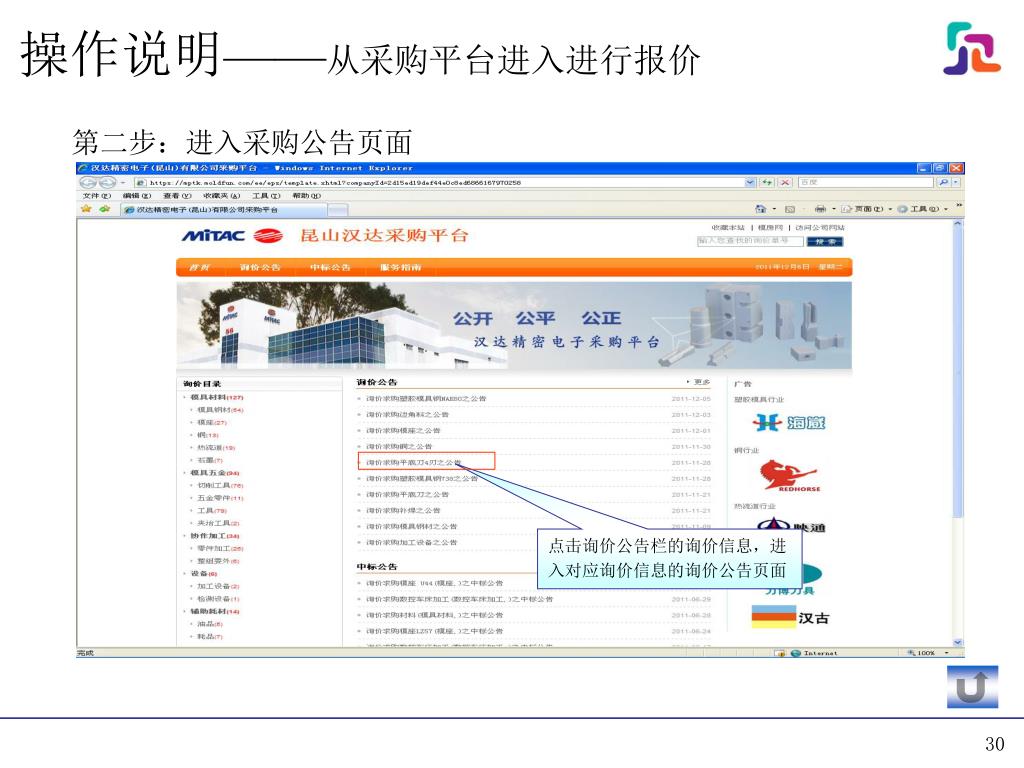
Task: Click the scrollbar down arrow
Action: [x=958, y=643]
